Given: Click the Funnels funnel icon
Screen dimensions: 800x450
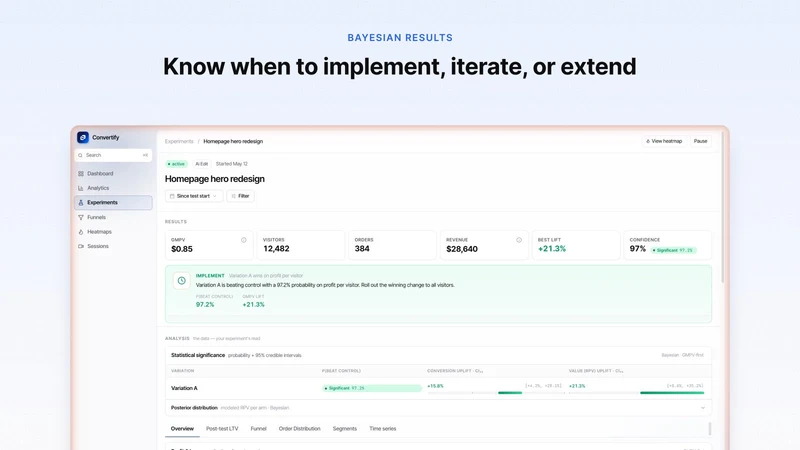Looking at the screenshot, I should tap(81, 217).
